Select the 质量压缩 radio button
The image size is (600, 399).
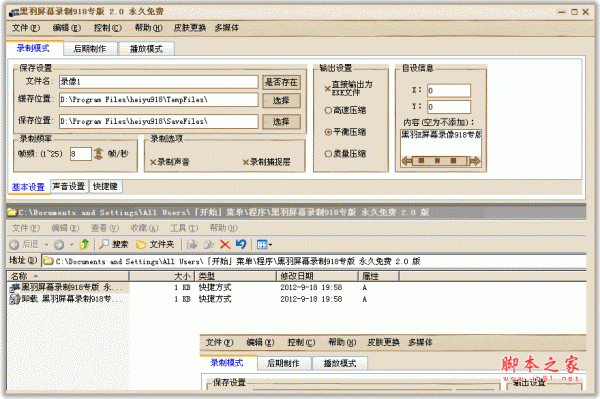click(x=345, y=154)
